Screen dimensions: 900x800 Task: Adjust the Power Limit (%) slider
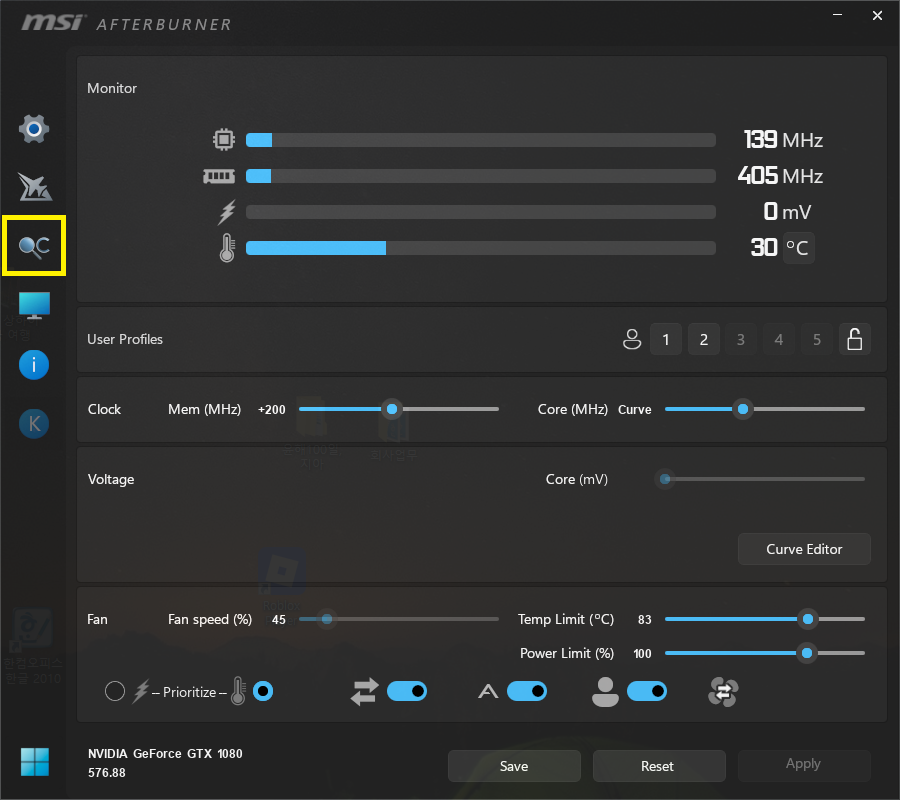coord(765,653)
